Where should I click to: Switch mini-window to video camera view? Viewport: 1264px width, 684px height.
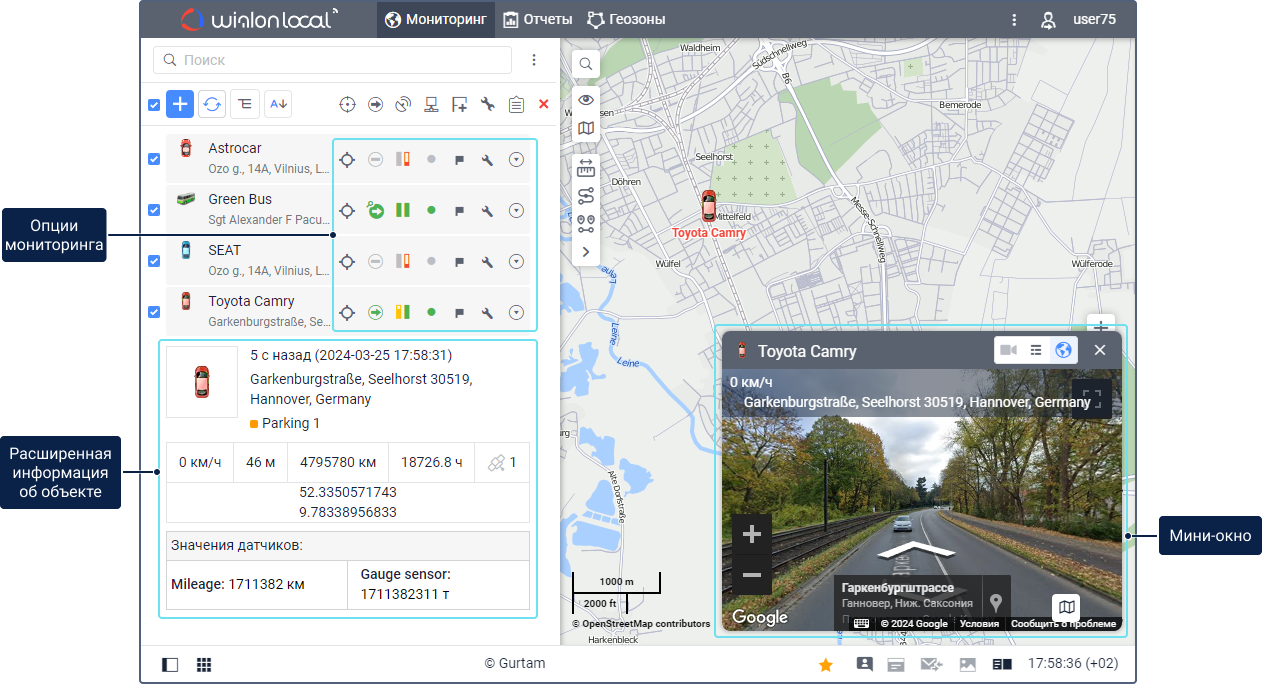pyautogui.click(x=1008, y=350)
